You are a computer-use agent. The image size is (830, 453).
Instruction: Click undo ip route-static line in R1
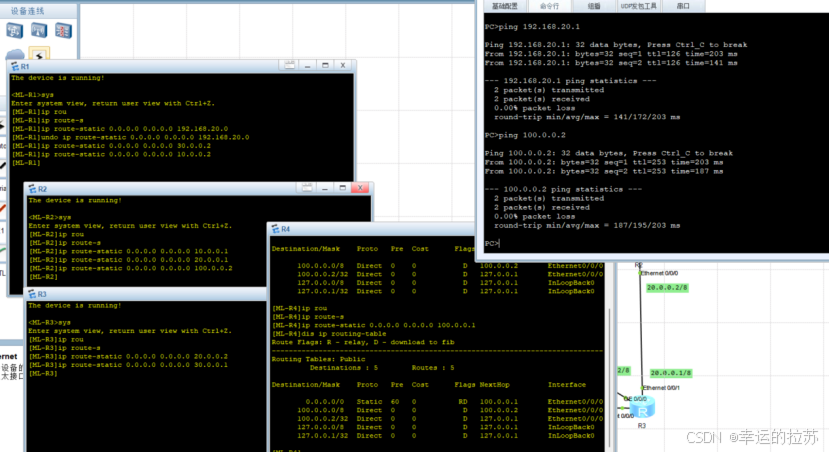pos(130,138)
